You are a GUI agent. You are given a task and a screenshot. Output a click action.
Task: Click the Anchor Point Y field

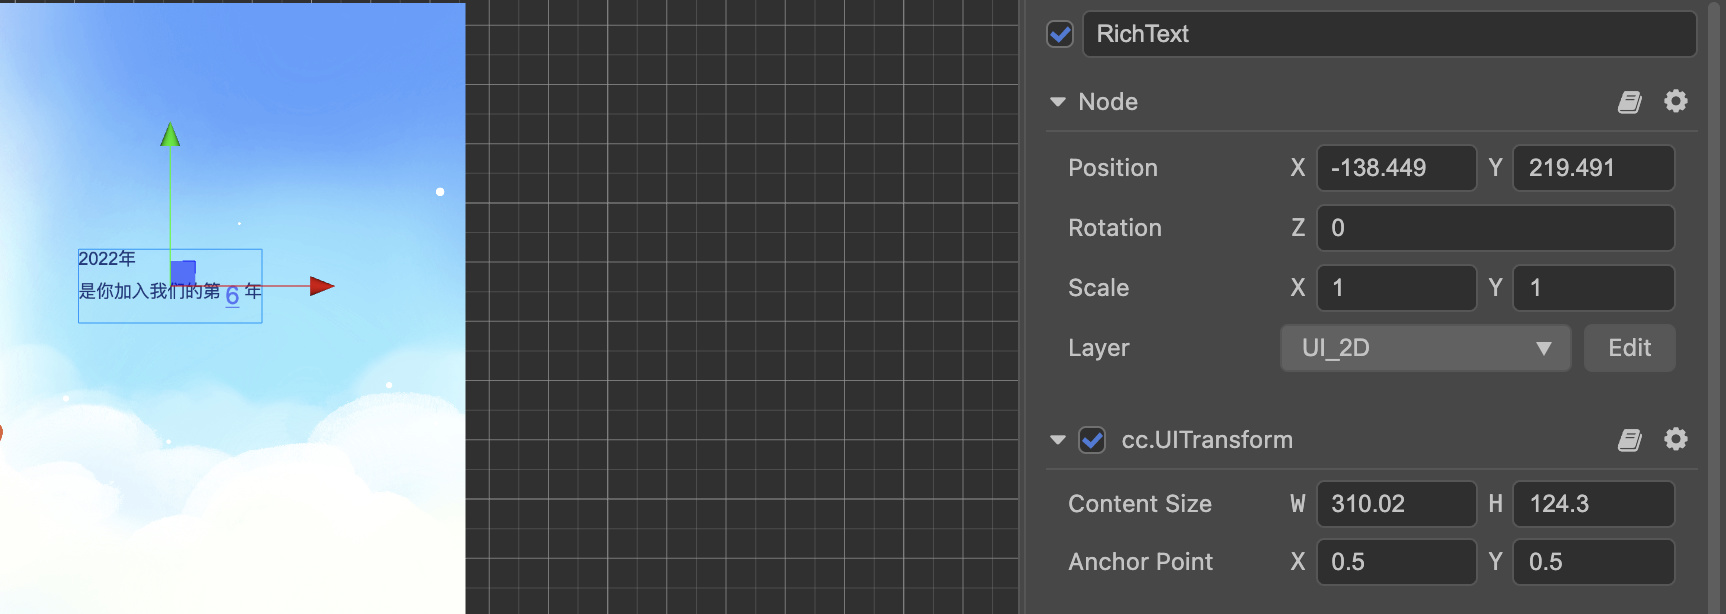coord(1593,562)
